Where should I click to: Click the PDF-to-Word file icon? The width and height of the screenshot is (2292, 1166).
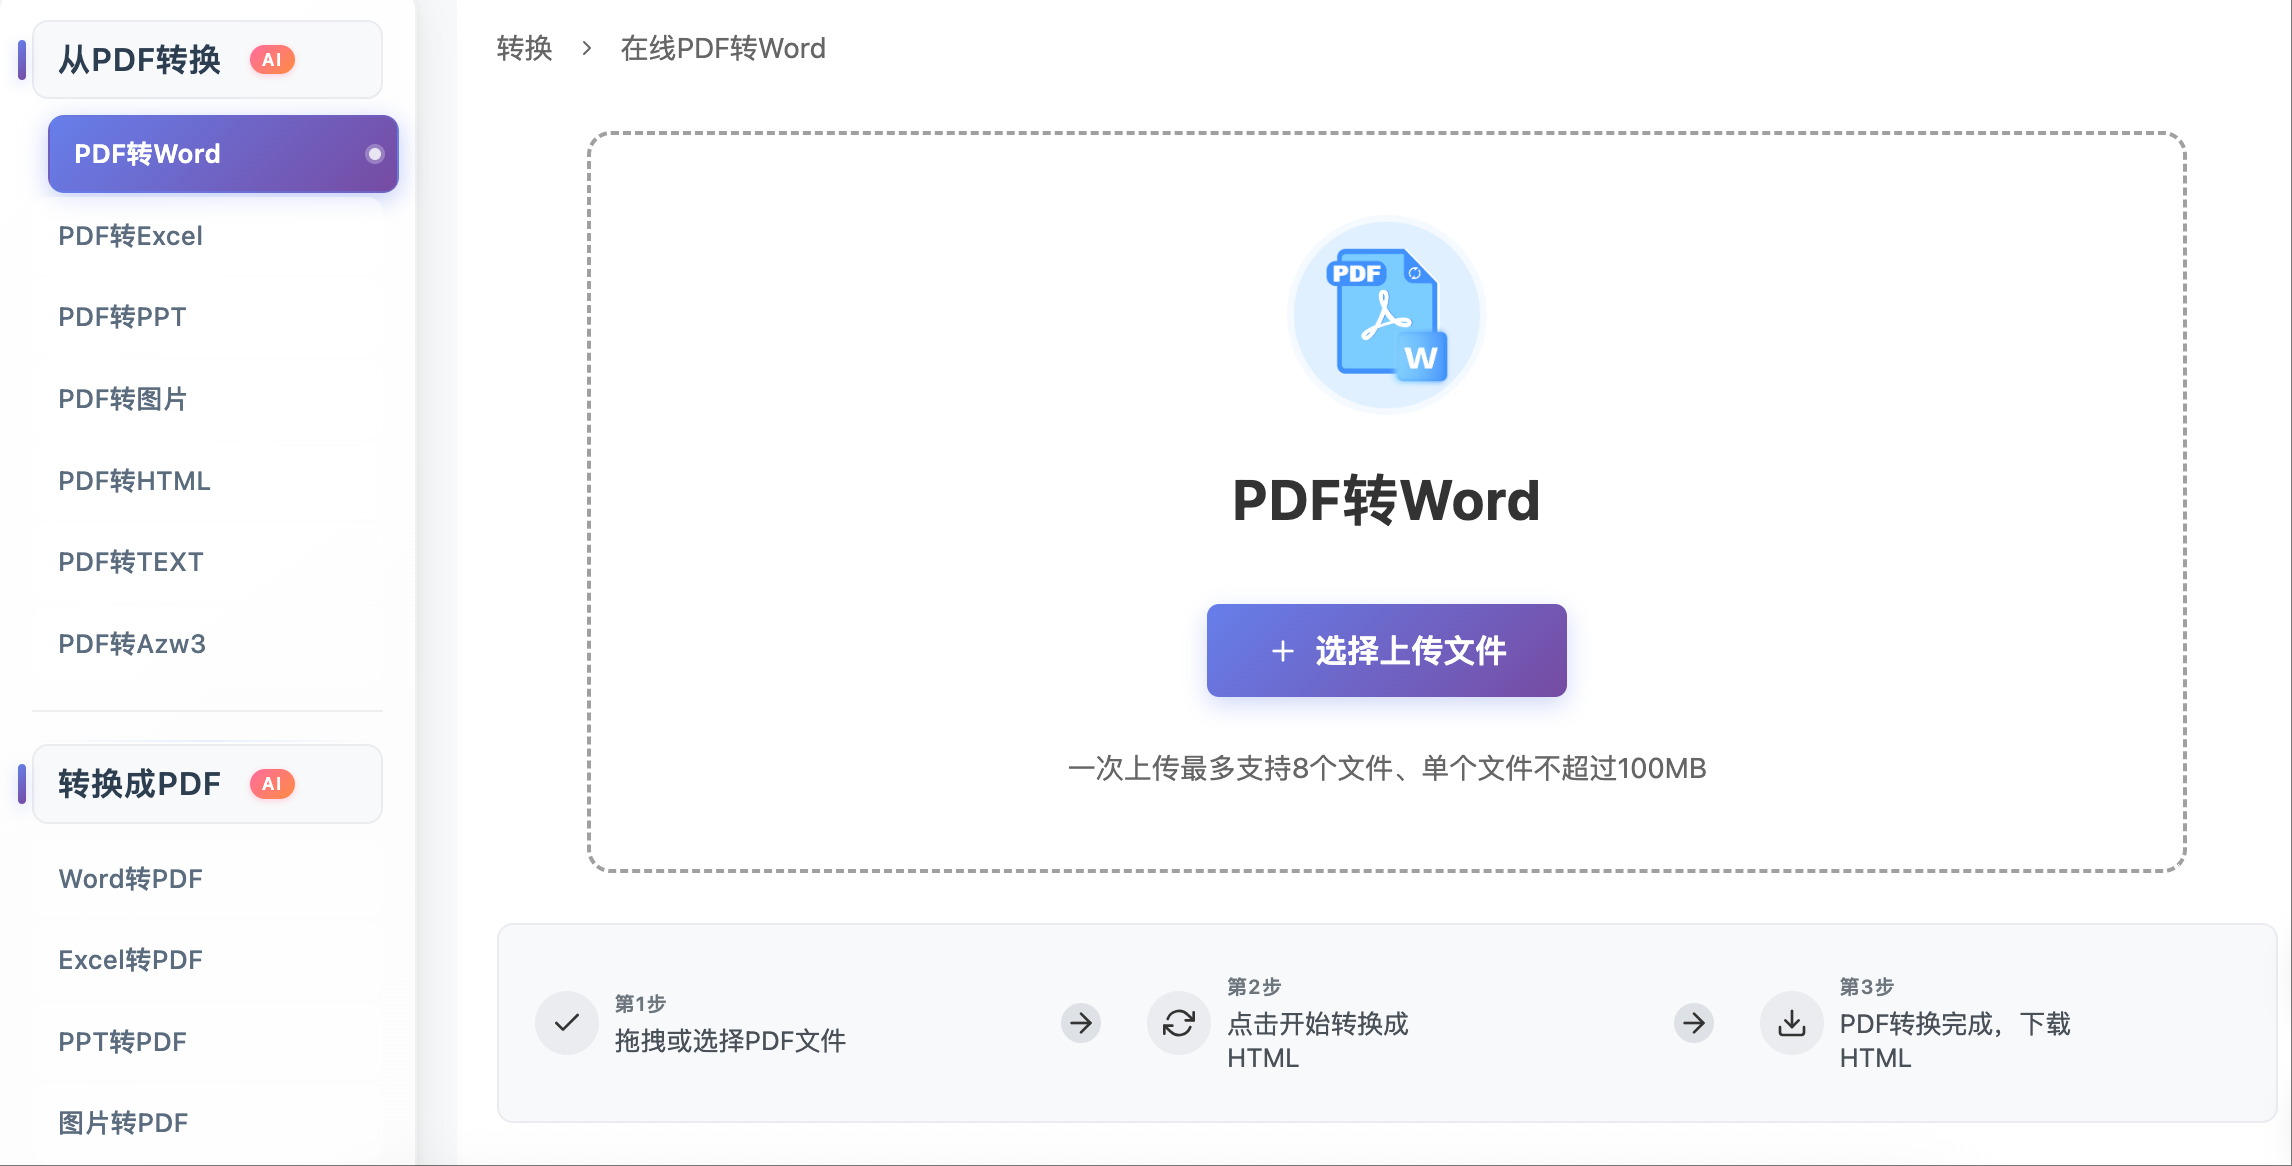coord(1386,315)
